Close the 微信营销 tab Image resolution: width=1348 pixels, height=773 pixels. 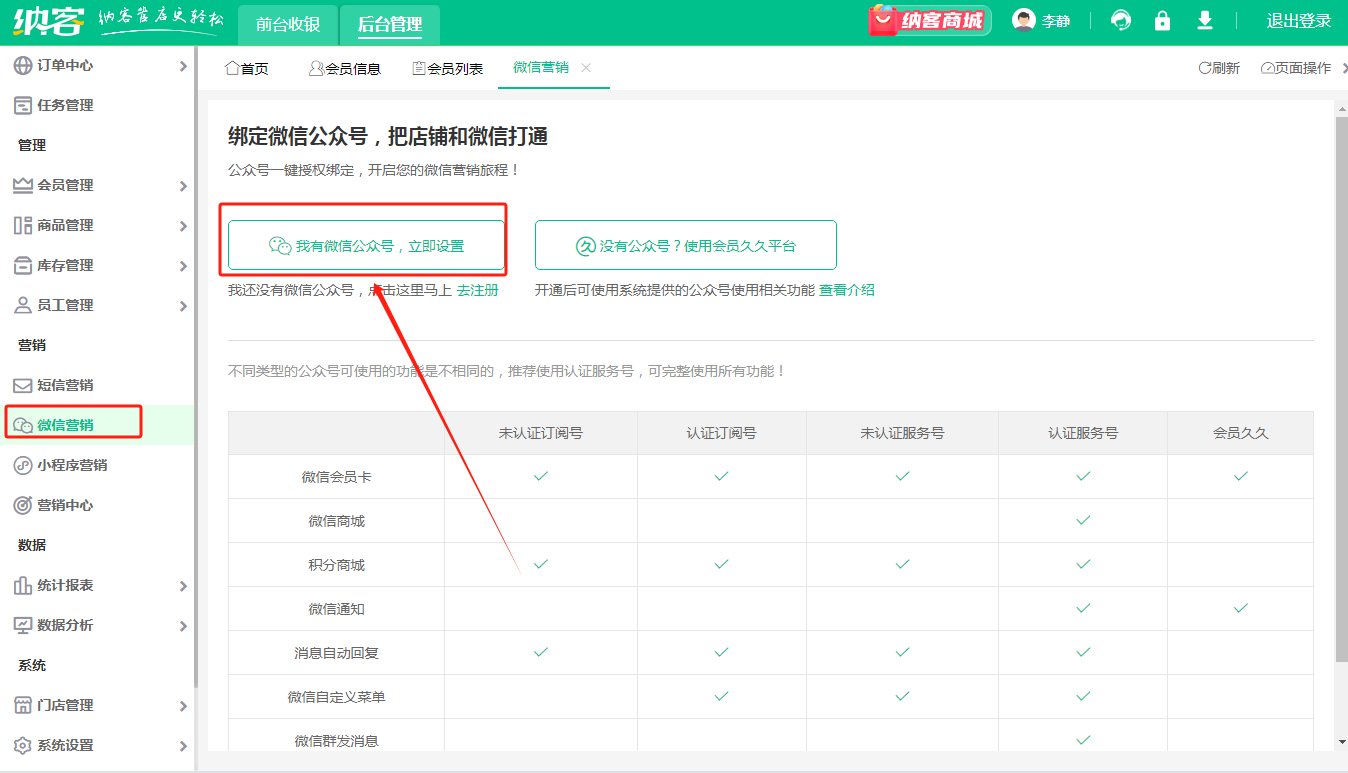(586, 68)
